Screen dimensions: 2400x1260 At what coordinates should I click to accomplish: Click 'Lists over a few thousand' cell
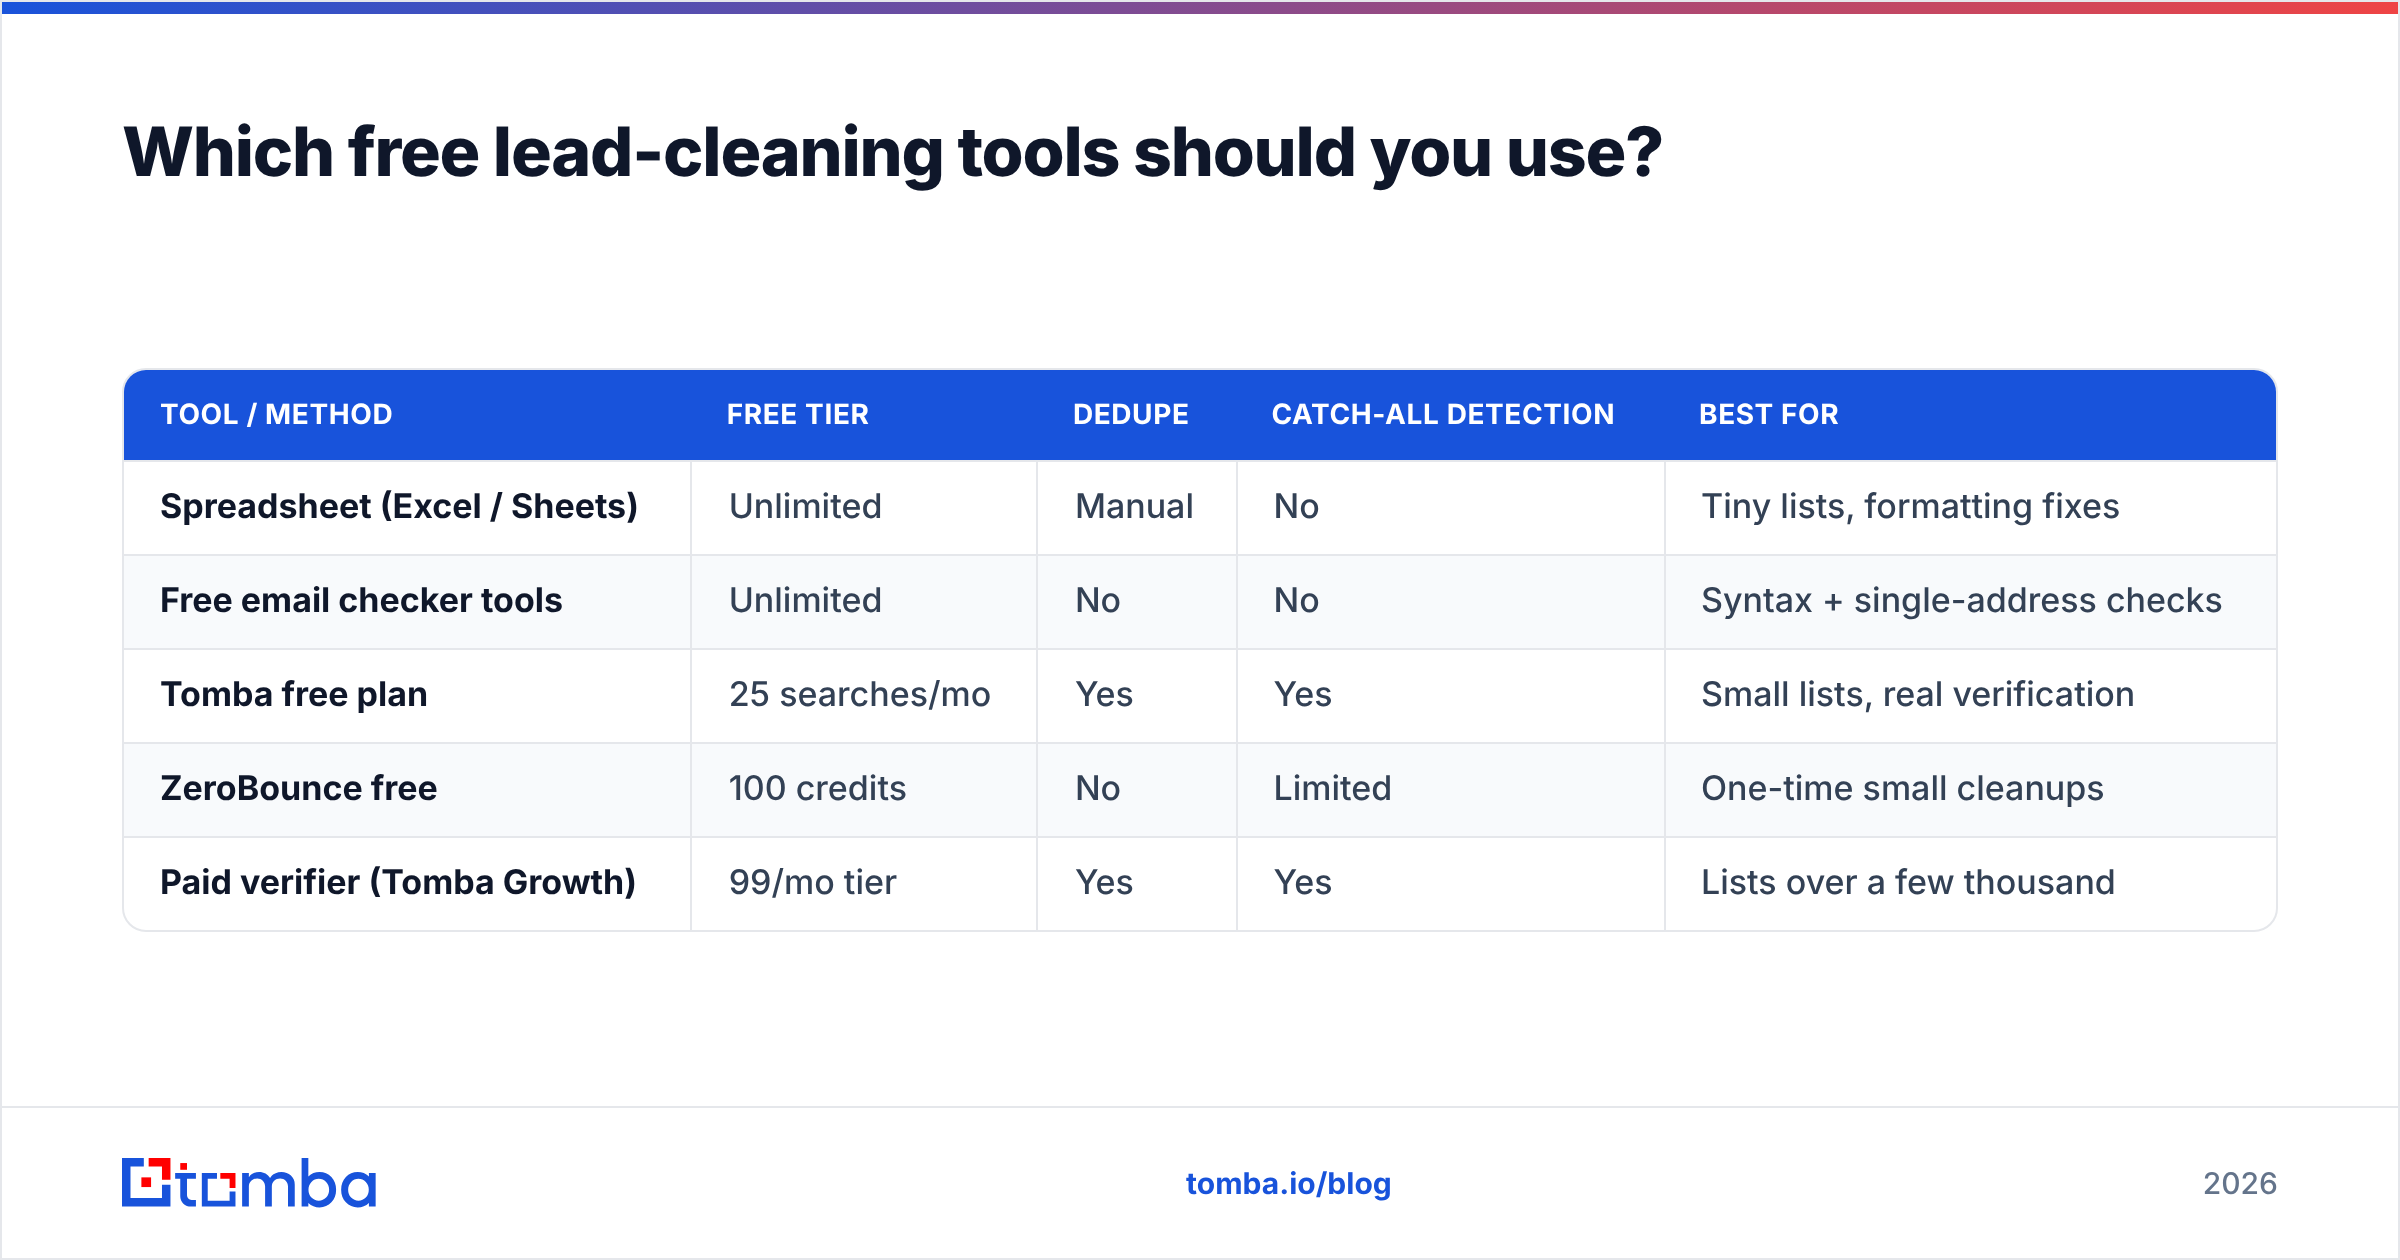[x=1908, y=882]
